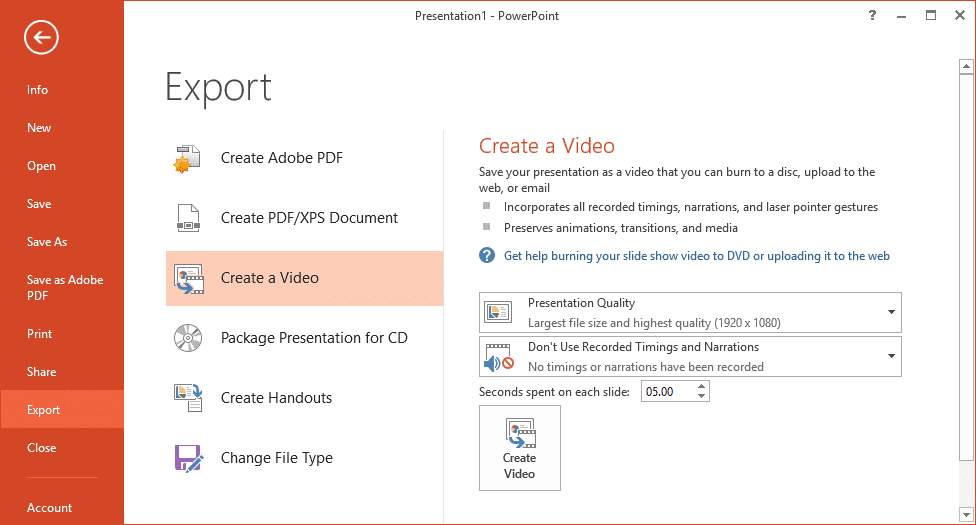Open the Share page
Image resolution: width=976 pixels, height=525 pixels.
tap(41, 372)
